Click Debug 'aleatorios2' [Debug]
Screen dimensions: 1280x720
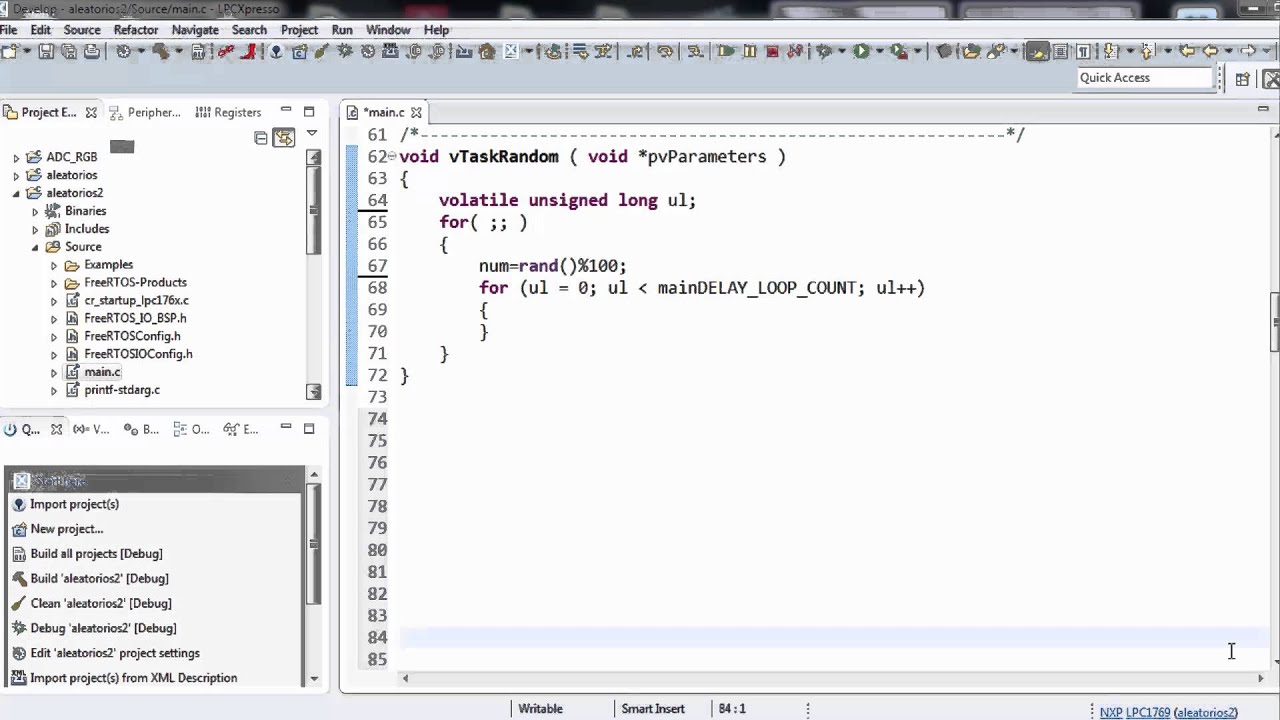(x=103, y=628)
